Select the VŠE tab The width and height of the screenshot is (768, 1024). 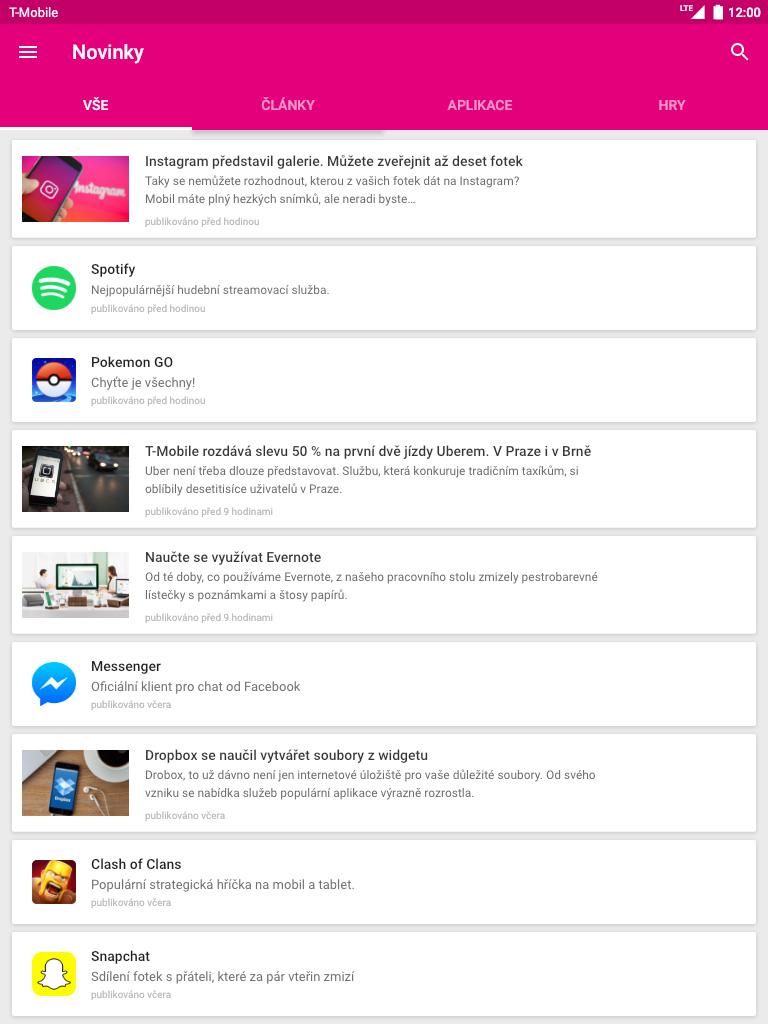96,105
